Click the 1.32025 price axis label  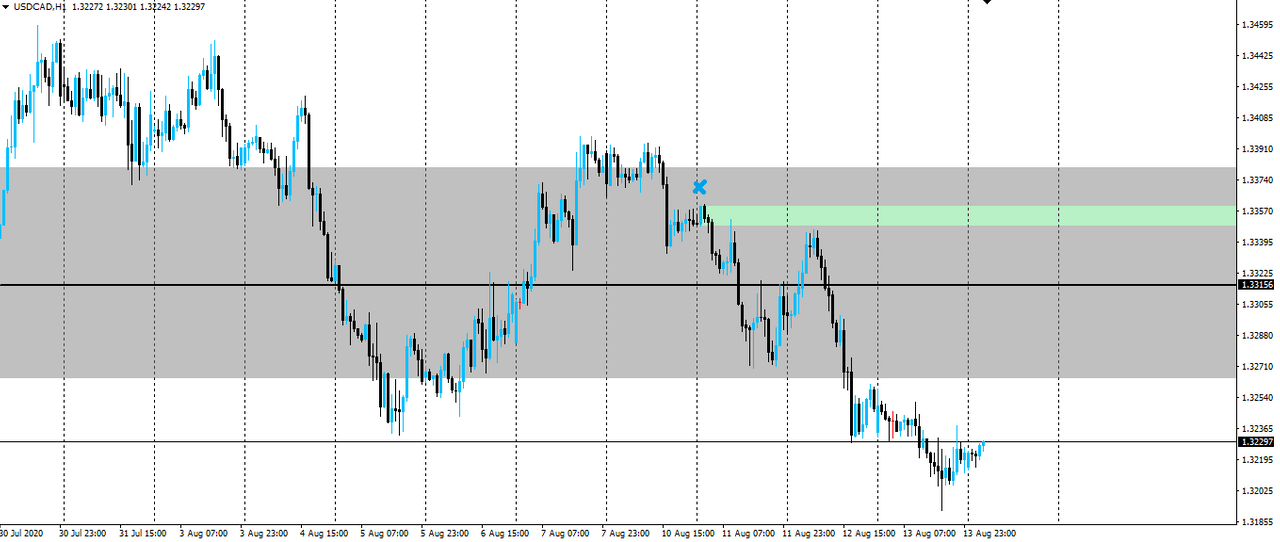click(1258, 491)
